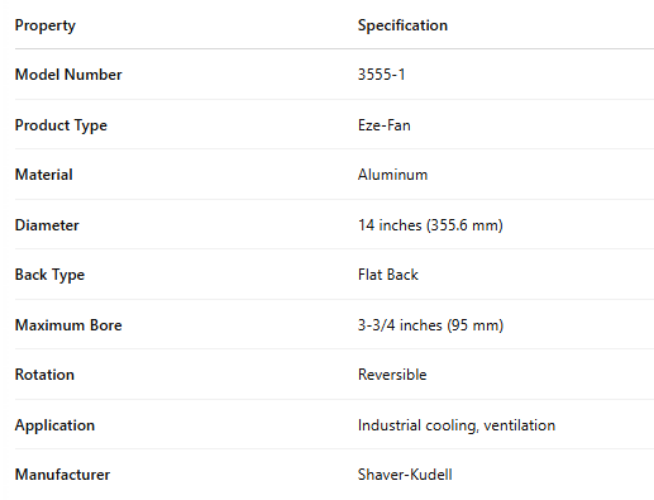This screenshot has width=654, height=500.
Task: Click the 3-3/4 inches (95 mm) value
Action: (x=430, y=325)
